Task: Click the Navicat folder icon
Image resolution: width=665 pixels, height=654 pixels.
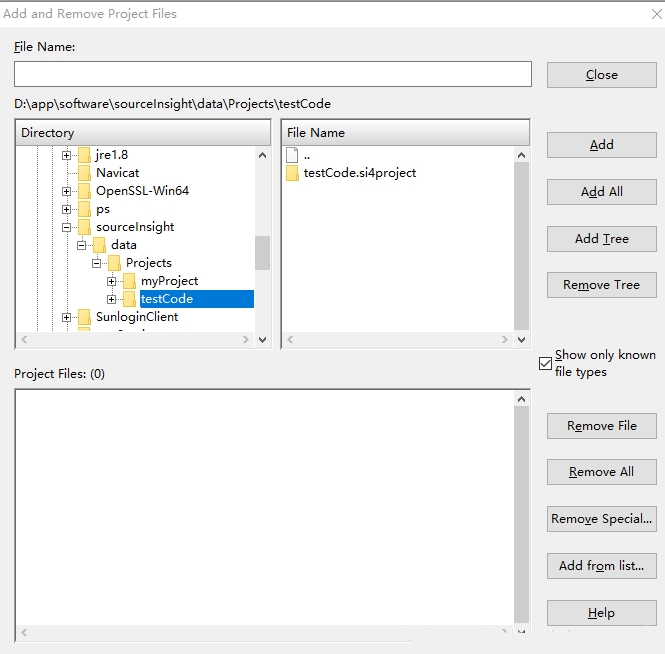Action: [x=84, y=173]
